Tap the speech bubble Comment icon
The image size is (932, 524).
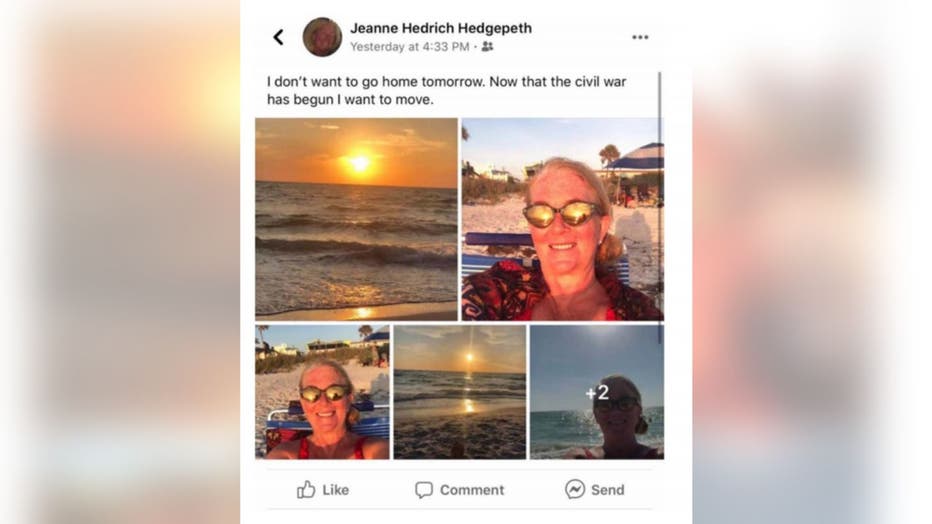(424, 490)
